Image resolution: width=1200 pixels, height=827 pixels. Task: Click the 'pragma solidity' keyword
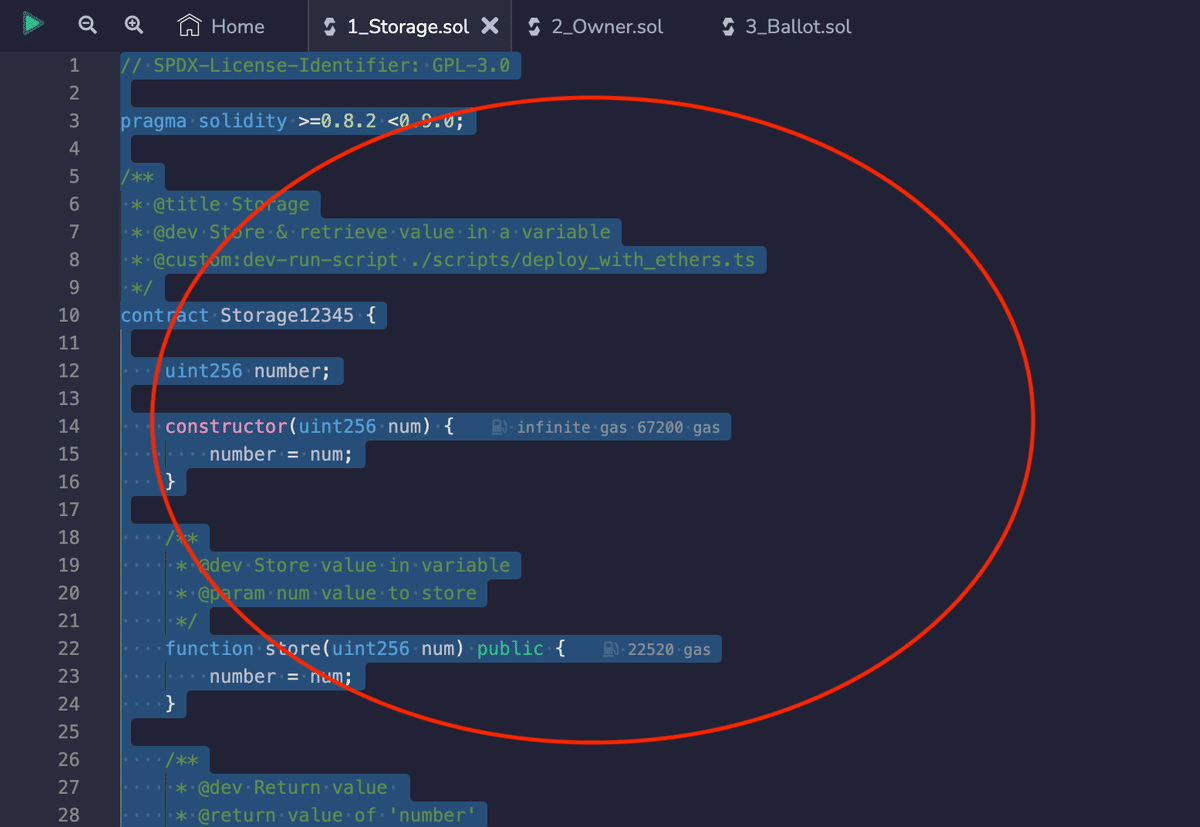[x=203, y=121]
